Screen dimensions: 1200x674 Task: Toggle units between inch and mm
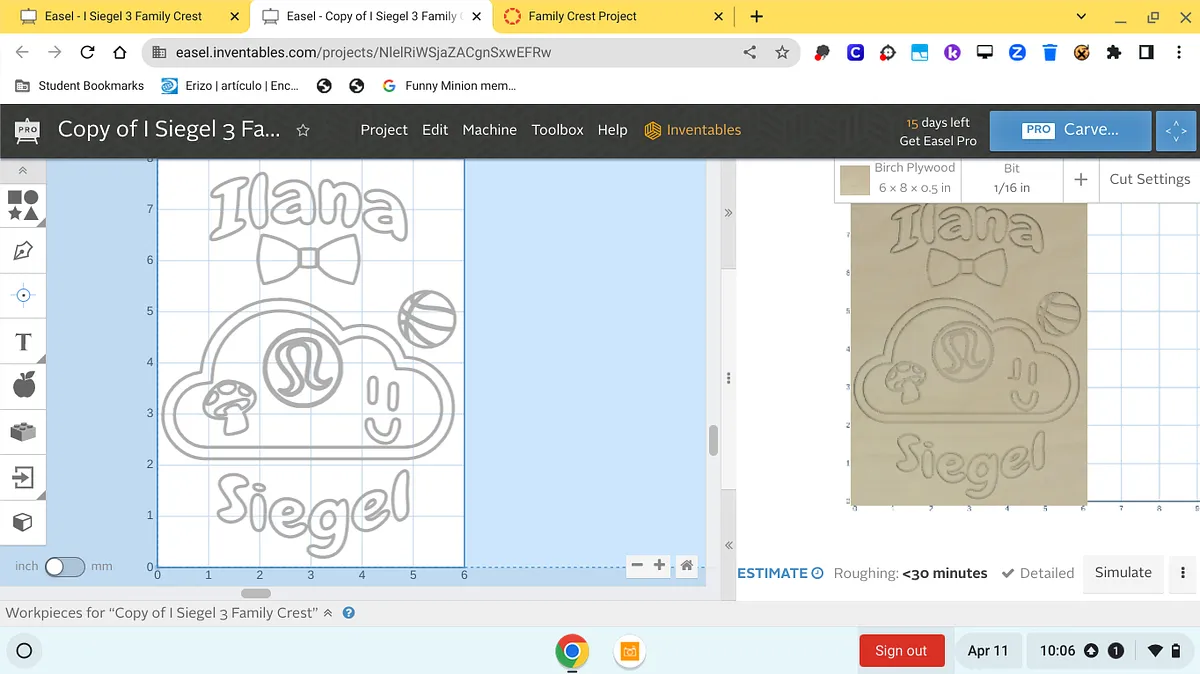pos(65,566)
